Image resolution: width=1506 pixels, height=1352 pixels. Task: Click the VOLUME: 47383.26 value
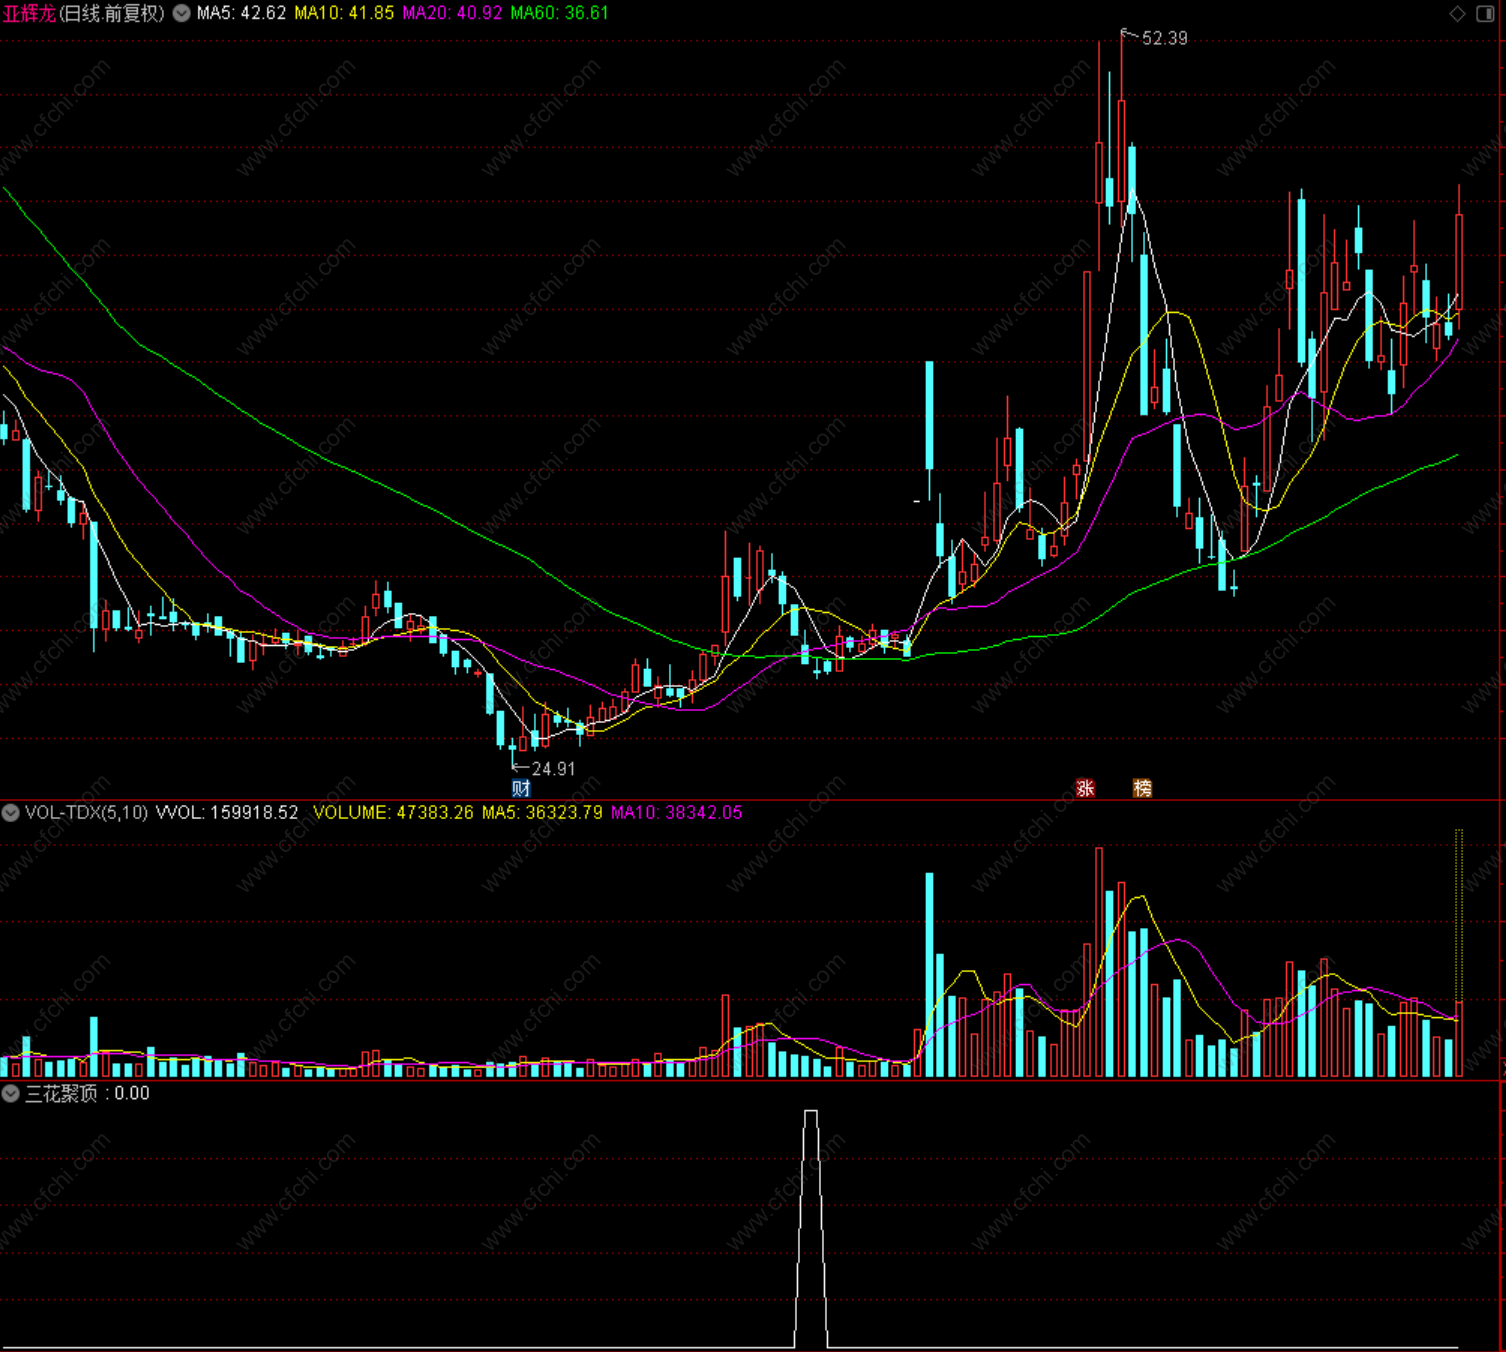(393, 813)
